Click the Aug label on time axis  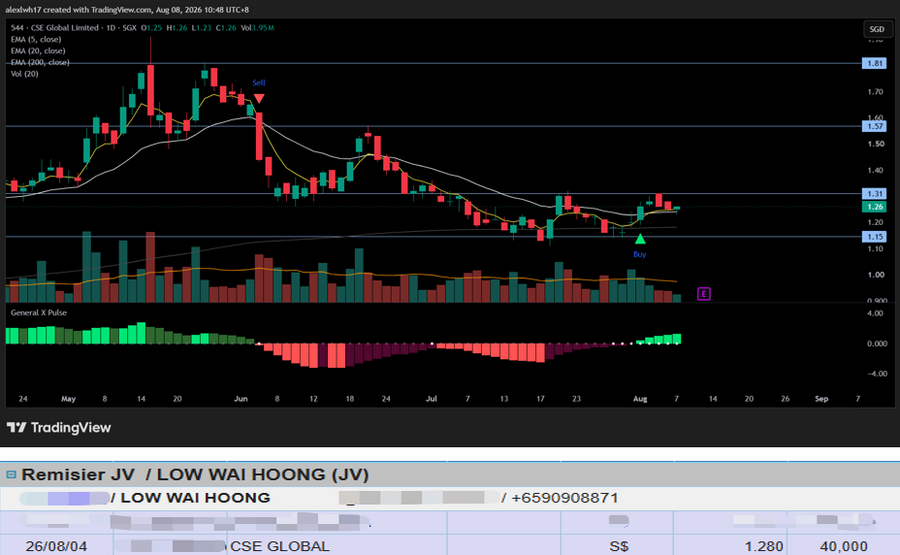640,399
